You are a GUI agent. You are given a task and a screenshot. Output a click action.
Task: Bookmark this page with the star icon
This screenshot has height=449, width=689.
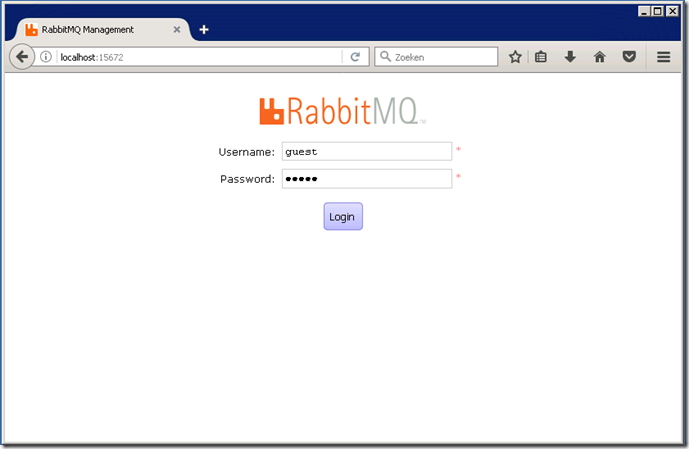click(515, 57)
